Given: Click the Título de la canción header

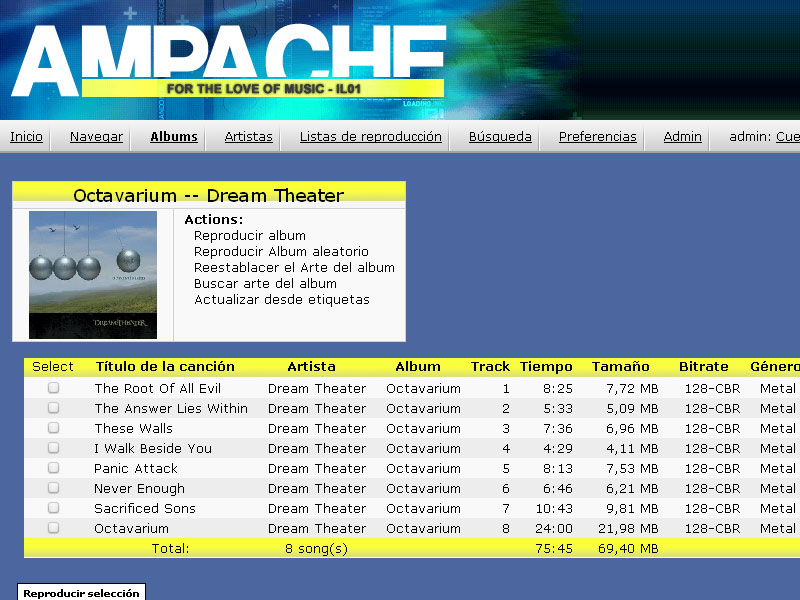Looking at the screenshot, I should tap(165, 366).
